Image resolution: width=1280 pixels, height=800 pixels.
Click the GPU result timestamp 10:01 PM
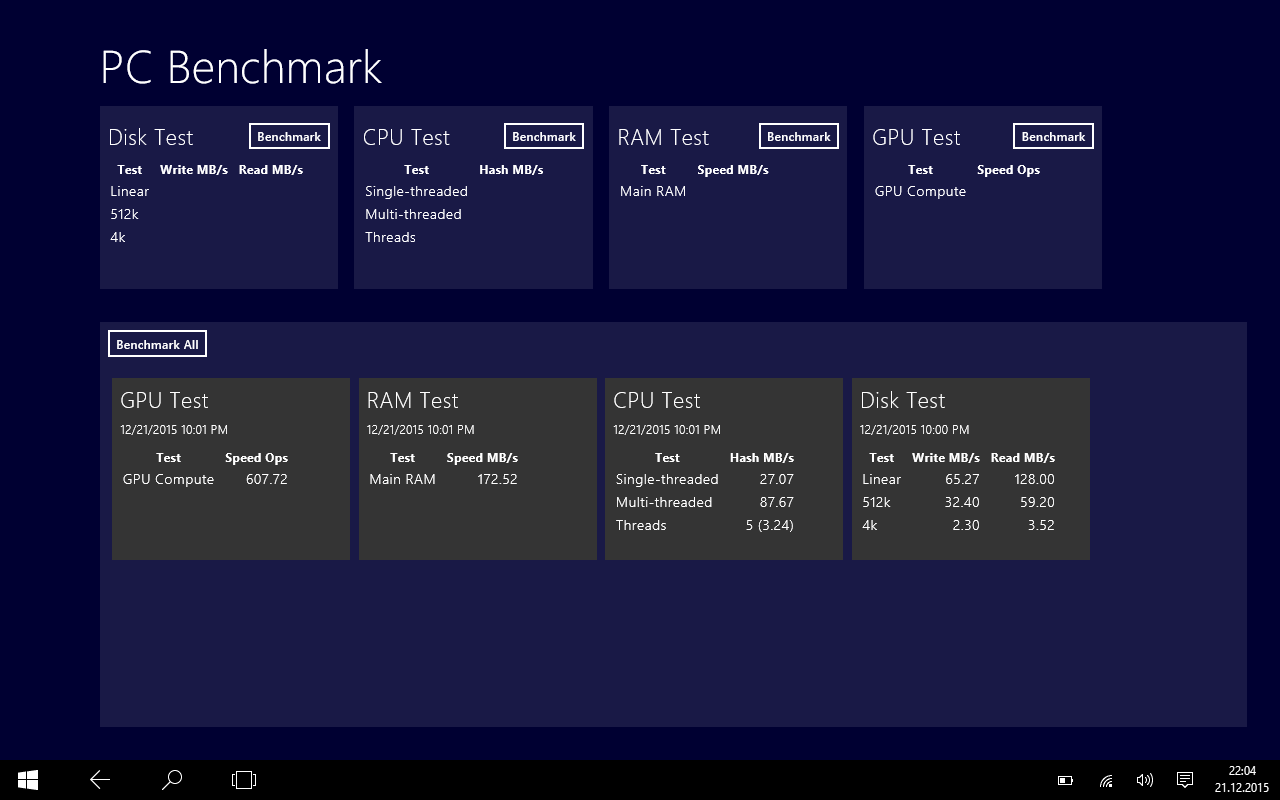(174, 430)
